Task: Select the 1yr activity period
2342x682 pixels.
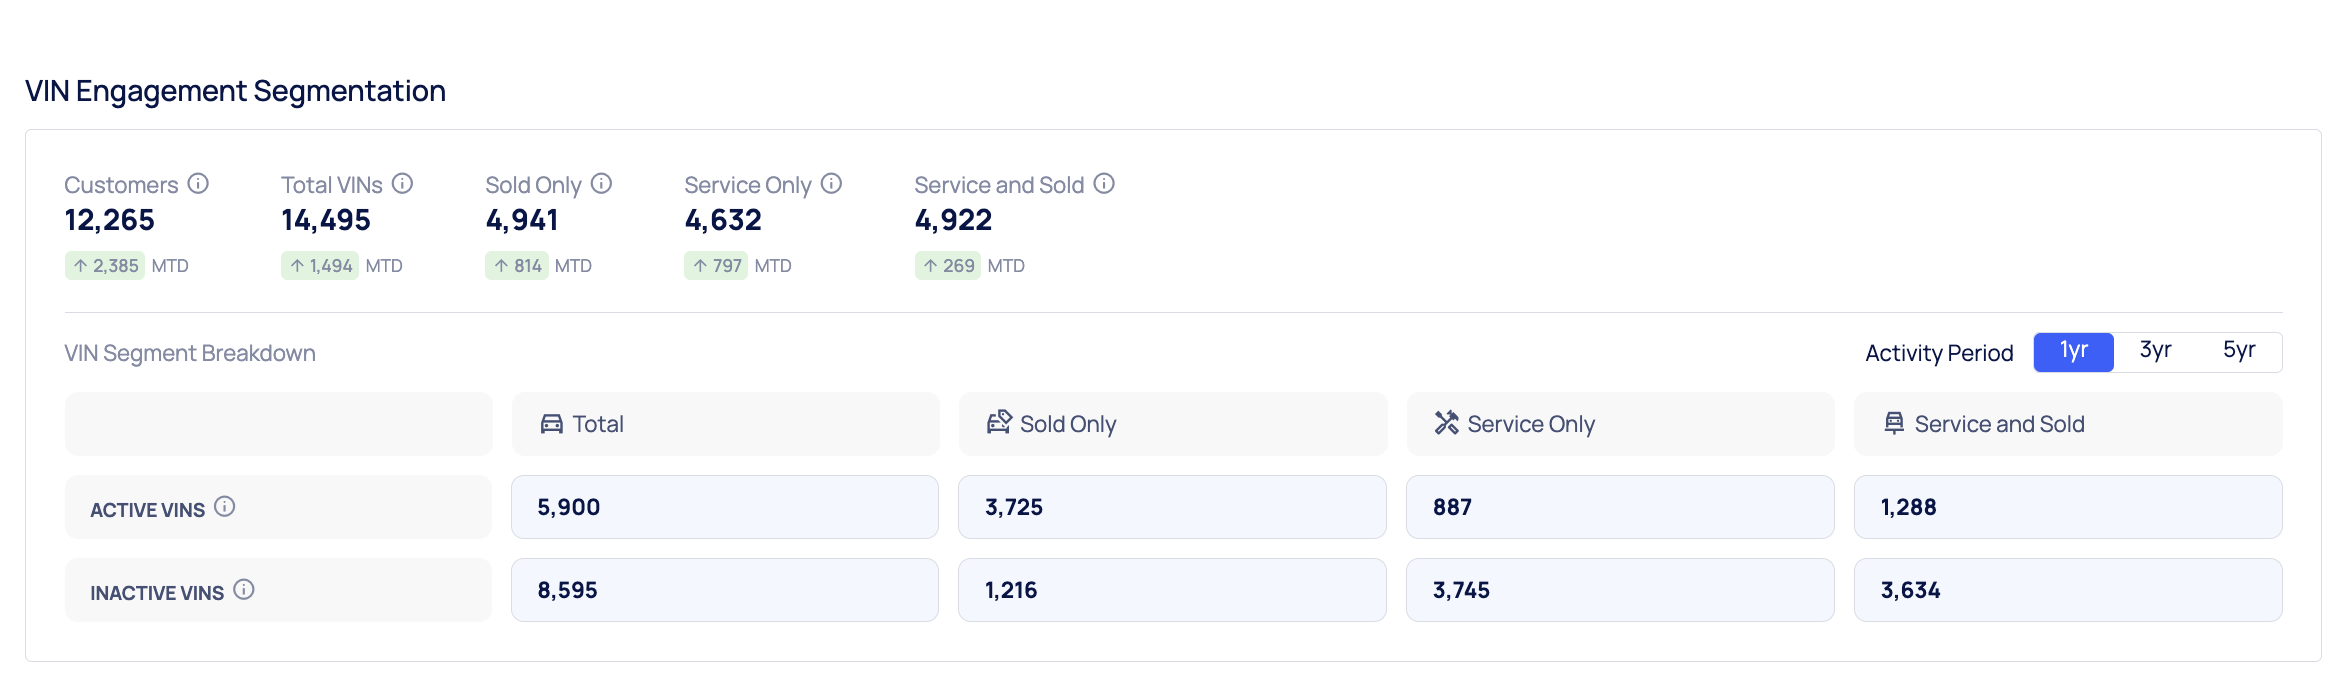Action: pos(2073,352)
